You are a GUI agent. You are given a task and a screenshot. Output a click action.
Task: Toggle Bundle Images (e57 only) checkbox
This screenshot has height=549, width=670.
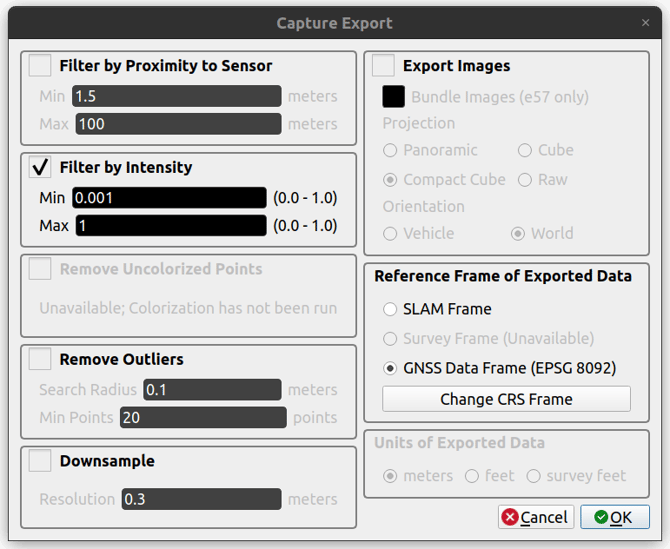point(394,97)
